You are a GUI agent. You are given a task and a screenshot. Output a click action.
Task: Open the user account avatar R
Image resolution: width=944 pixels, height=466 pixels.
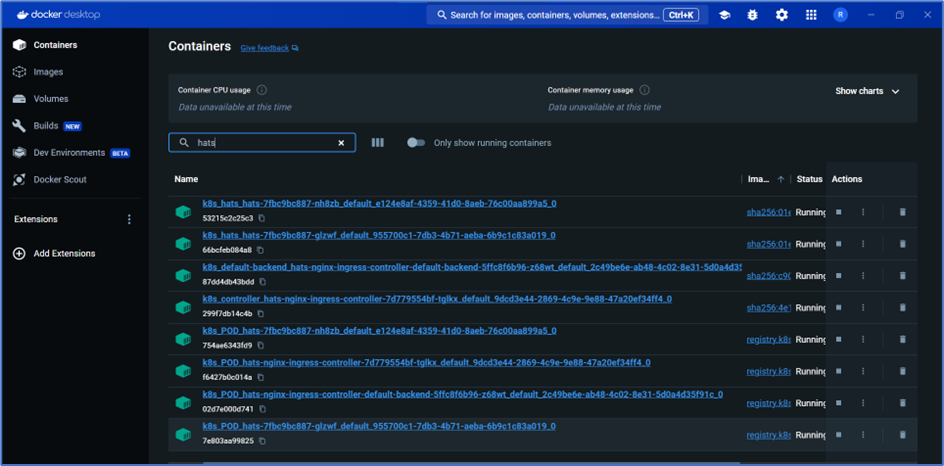pos(840,15)
